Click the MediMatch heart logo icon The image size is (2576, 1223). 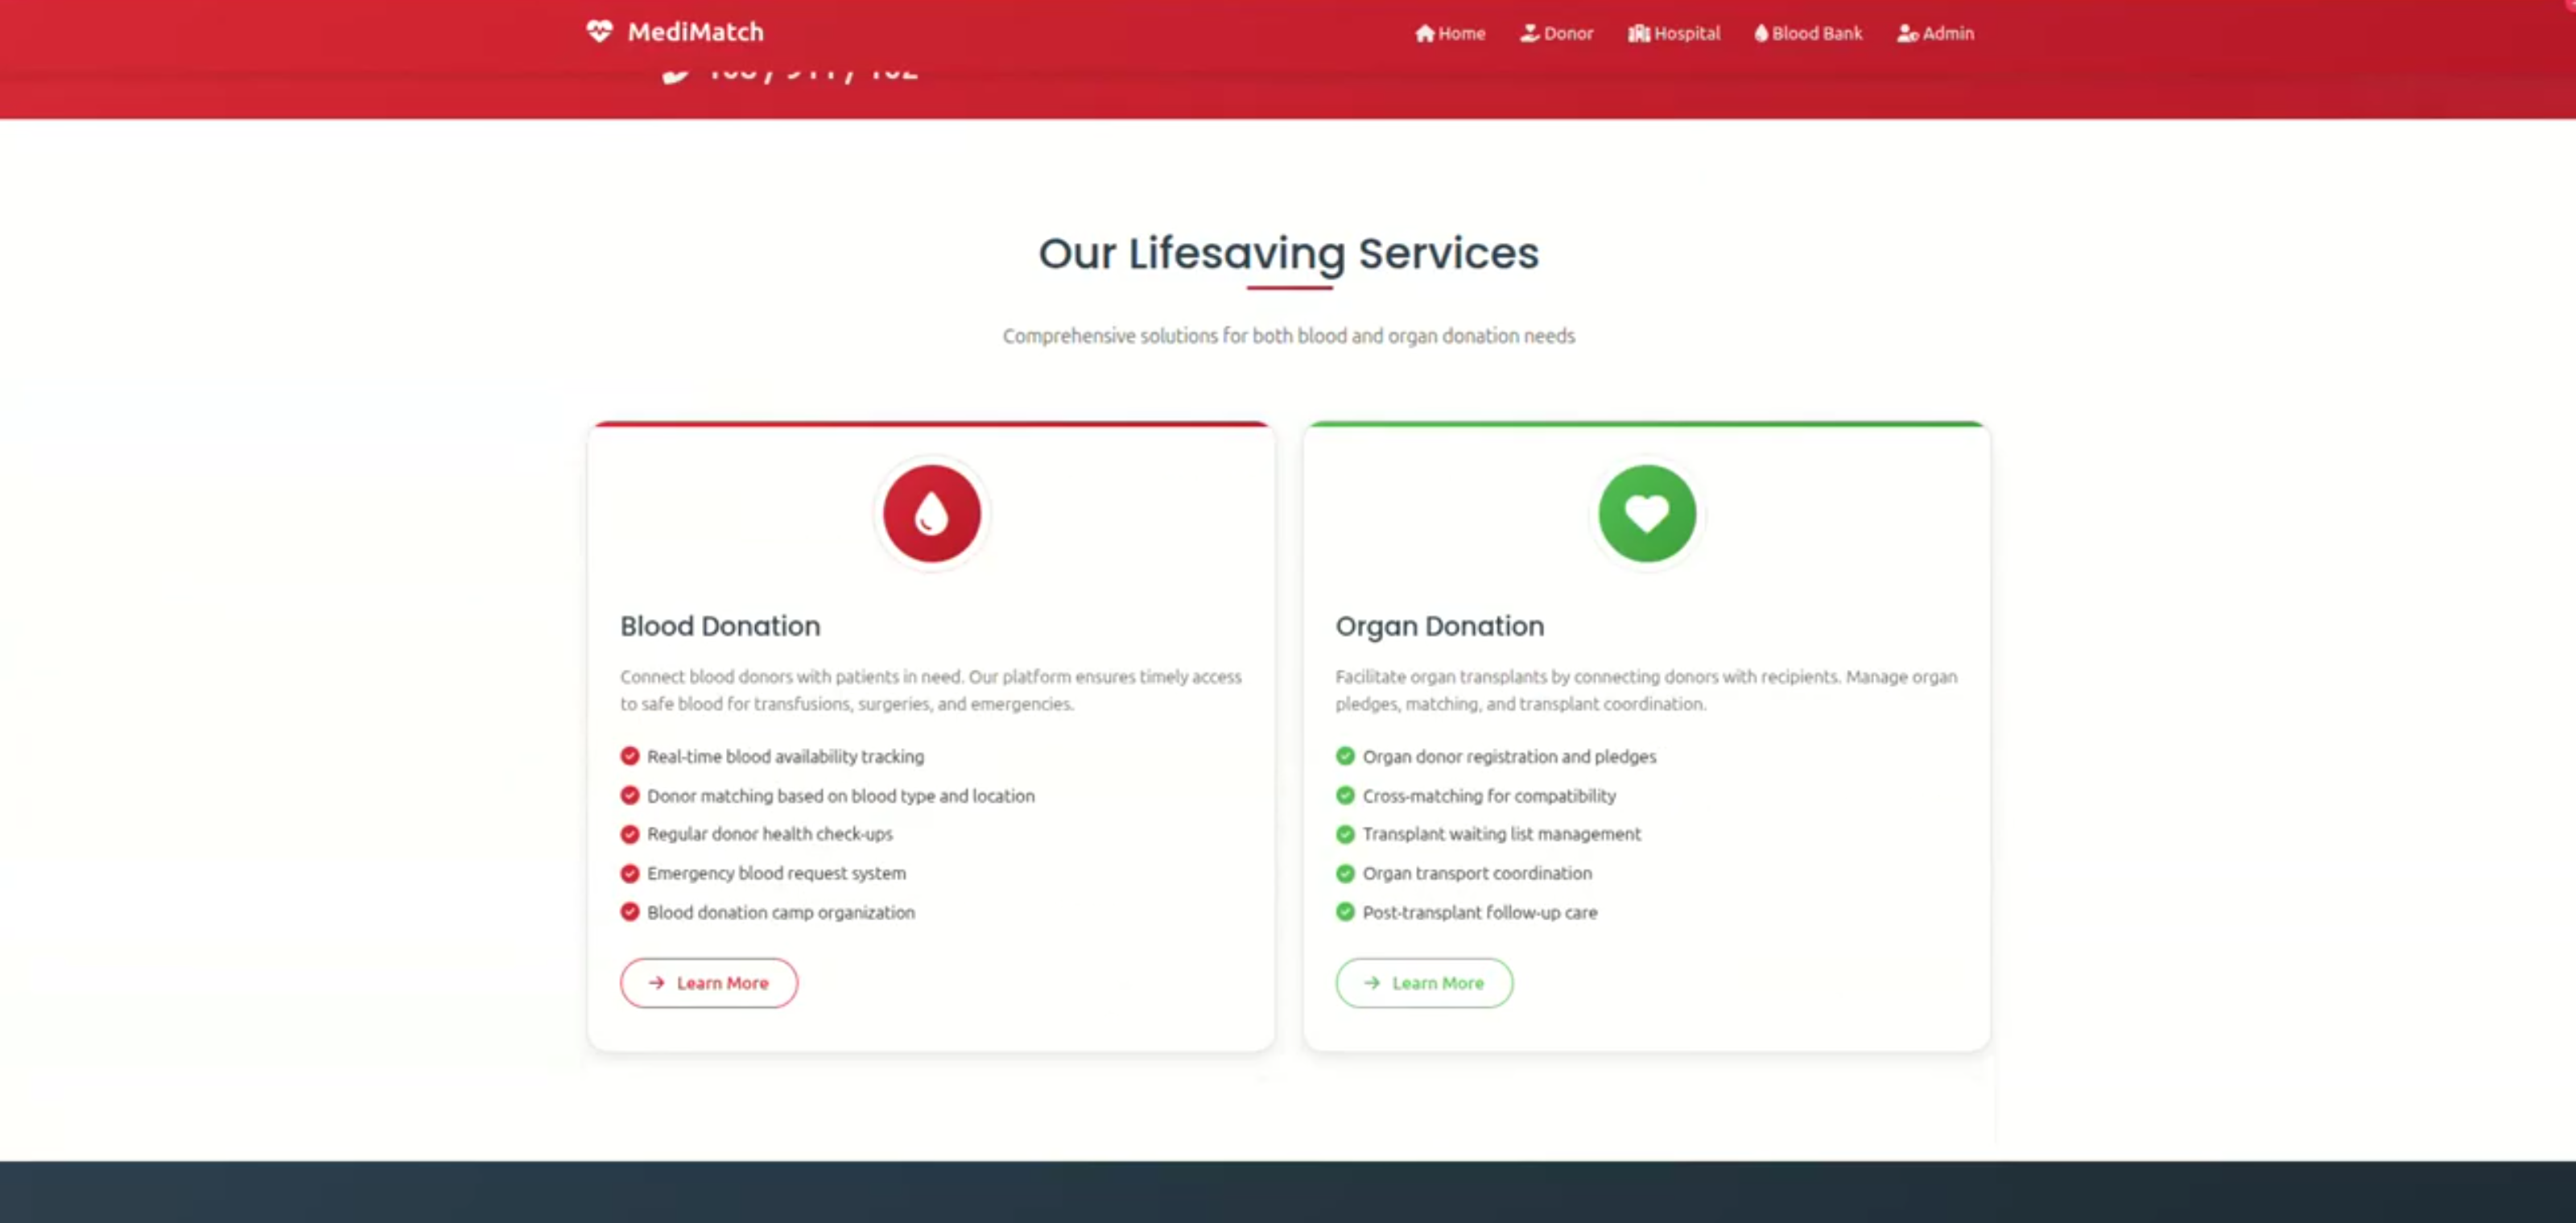[599, 32]
